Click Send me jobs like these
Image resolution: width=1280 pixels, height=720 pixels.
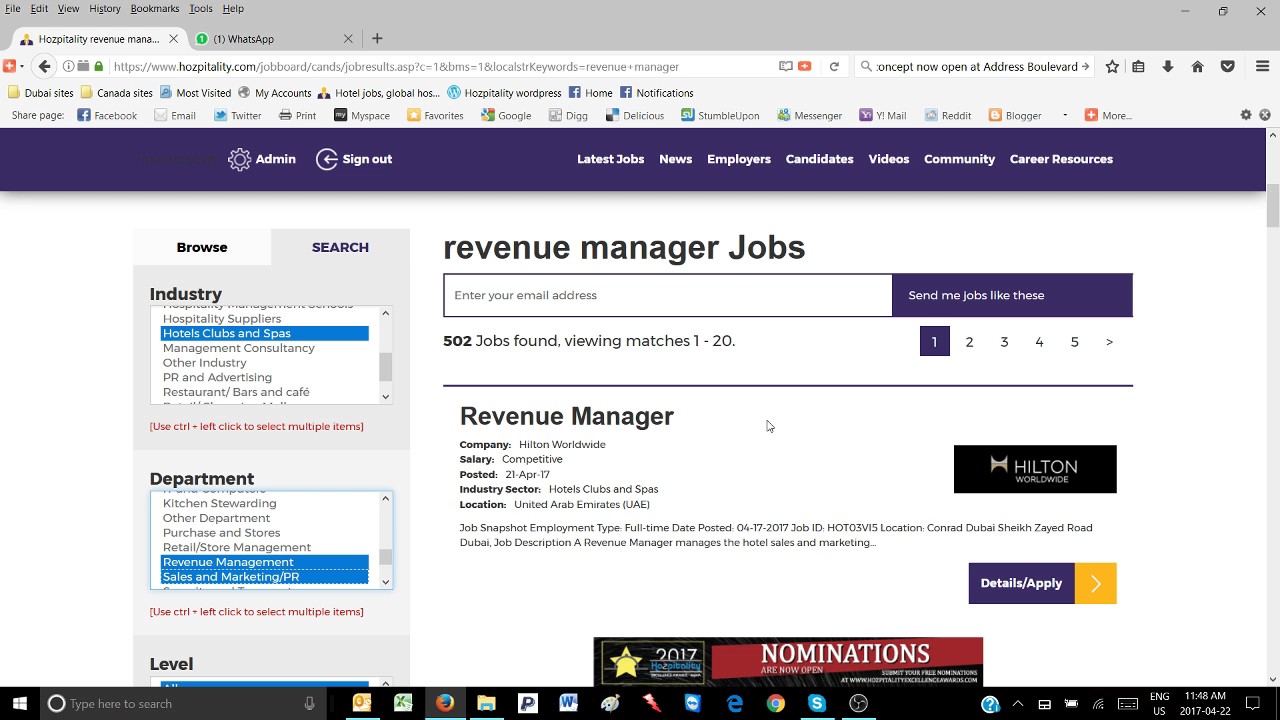tap(1012, 295)
